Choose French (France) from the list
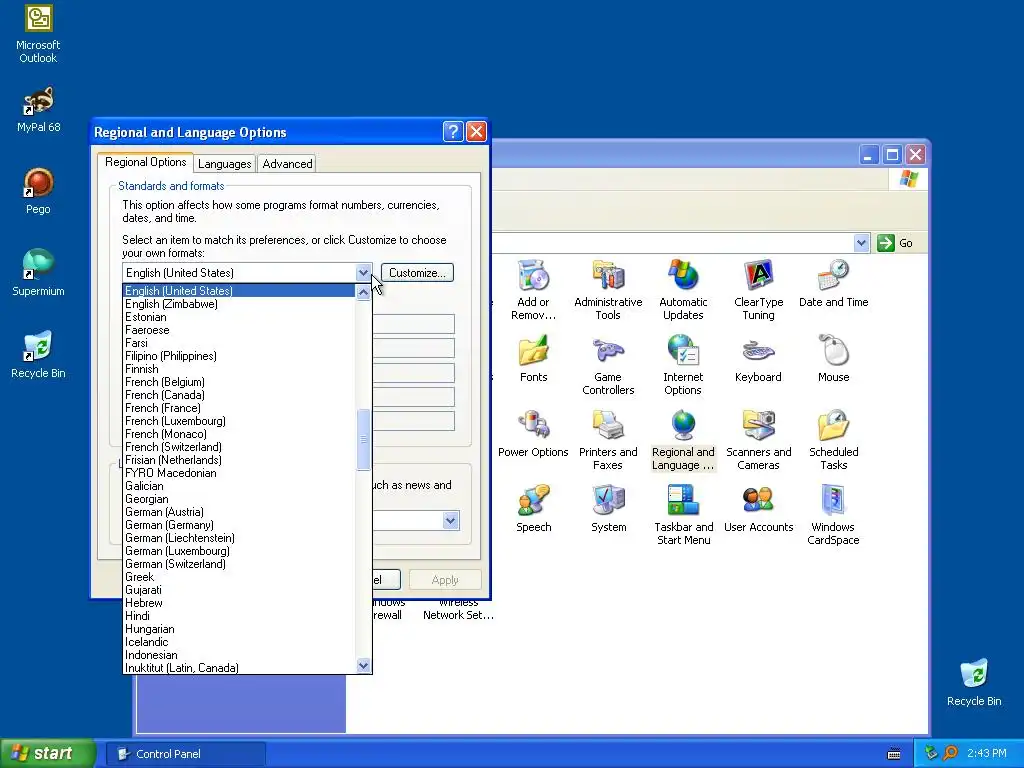The width and height of the screenshot is (1024, 768). pyautogui.click(x=239, y=408)
